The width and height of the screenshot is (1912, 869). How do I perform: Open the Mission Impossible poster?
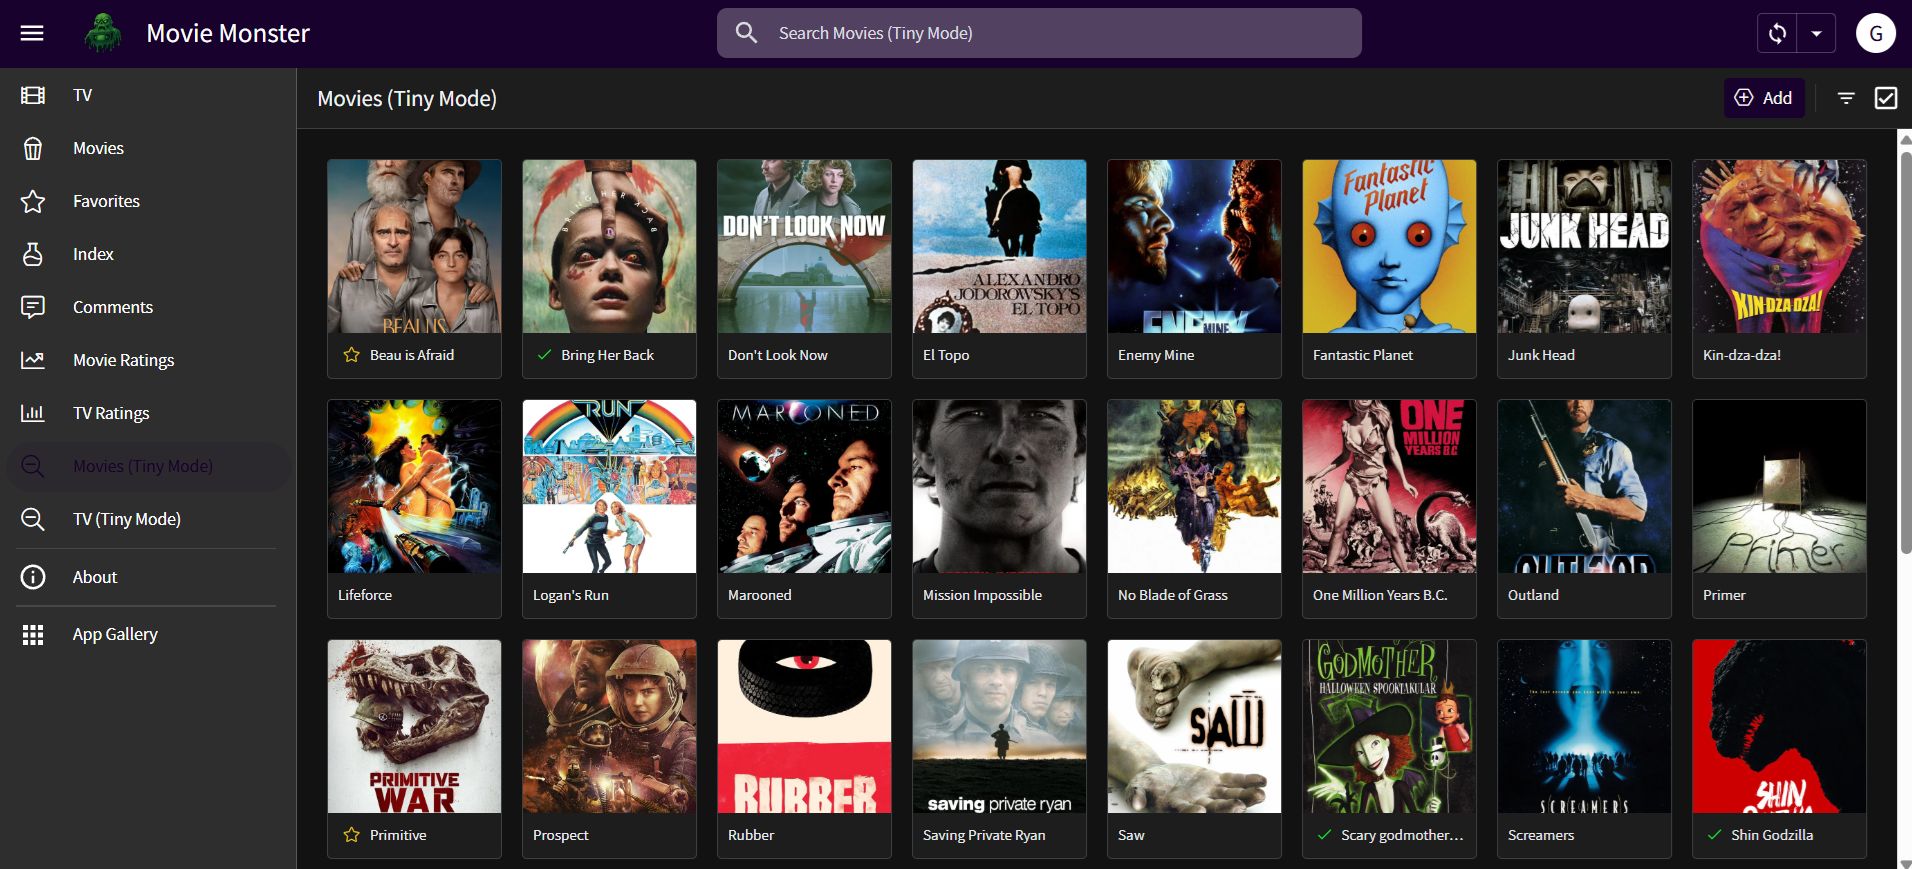click(999, 487)
